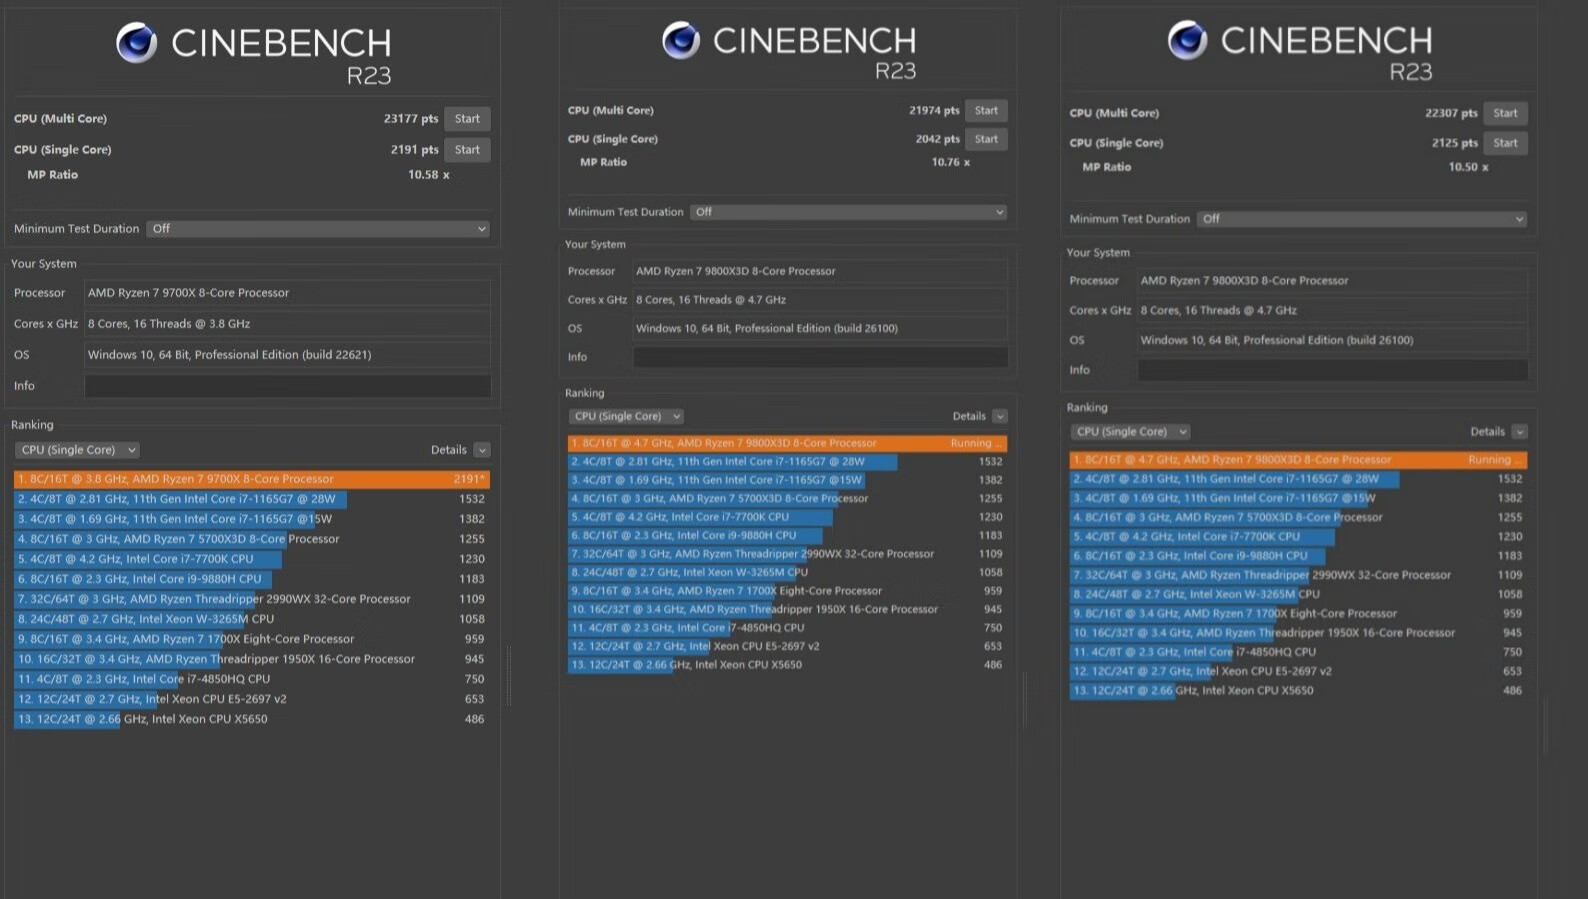
Task: Open ranking CPU (Single Core) dropdown, middle window
Action: 626,416
